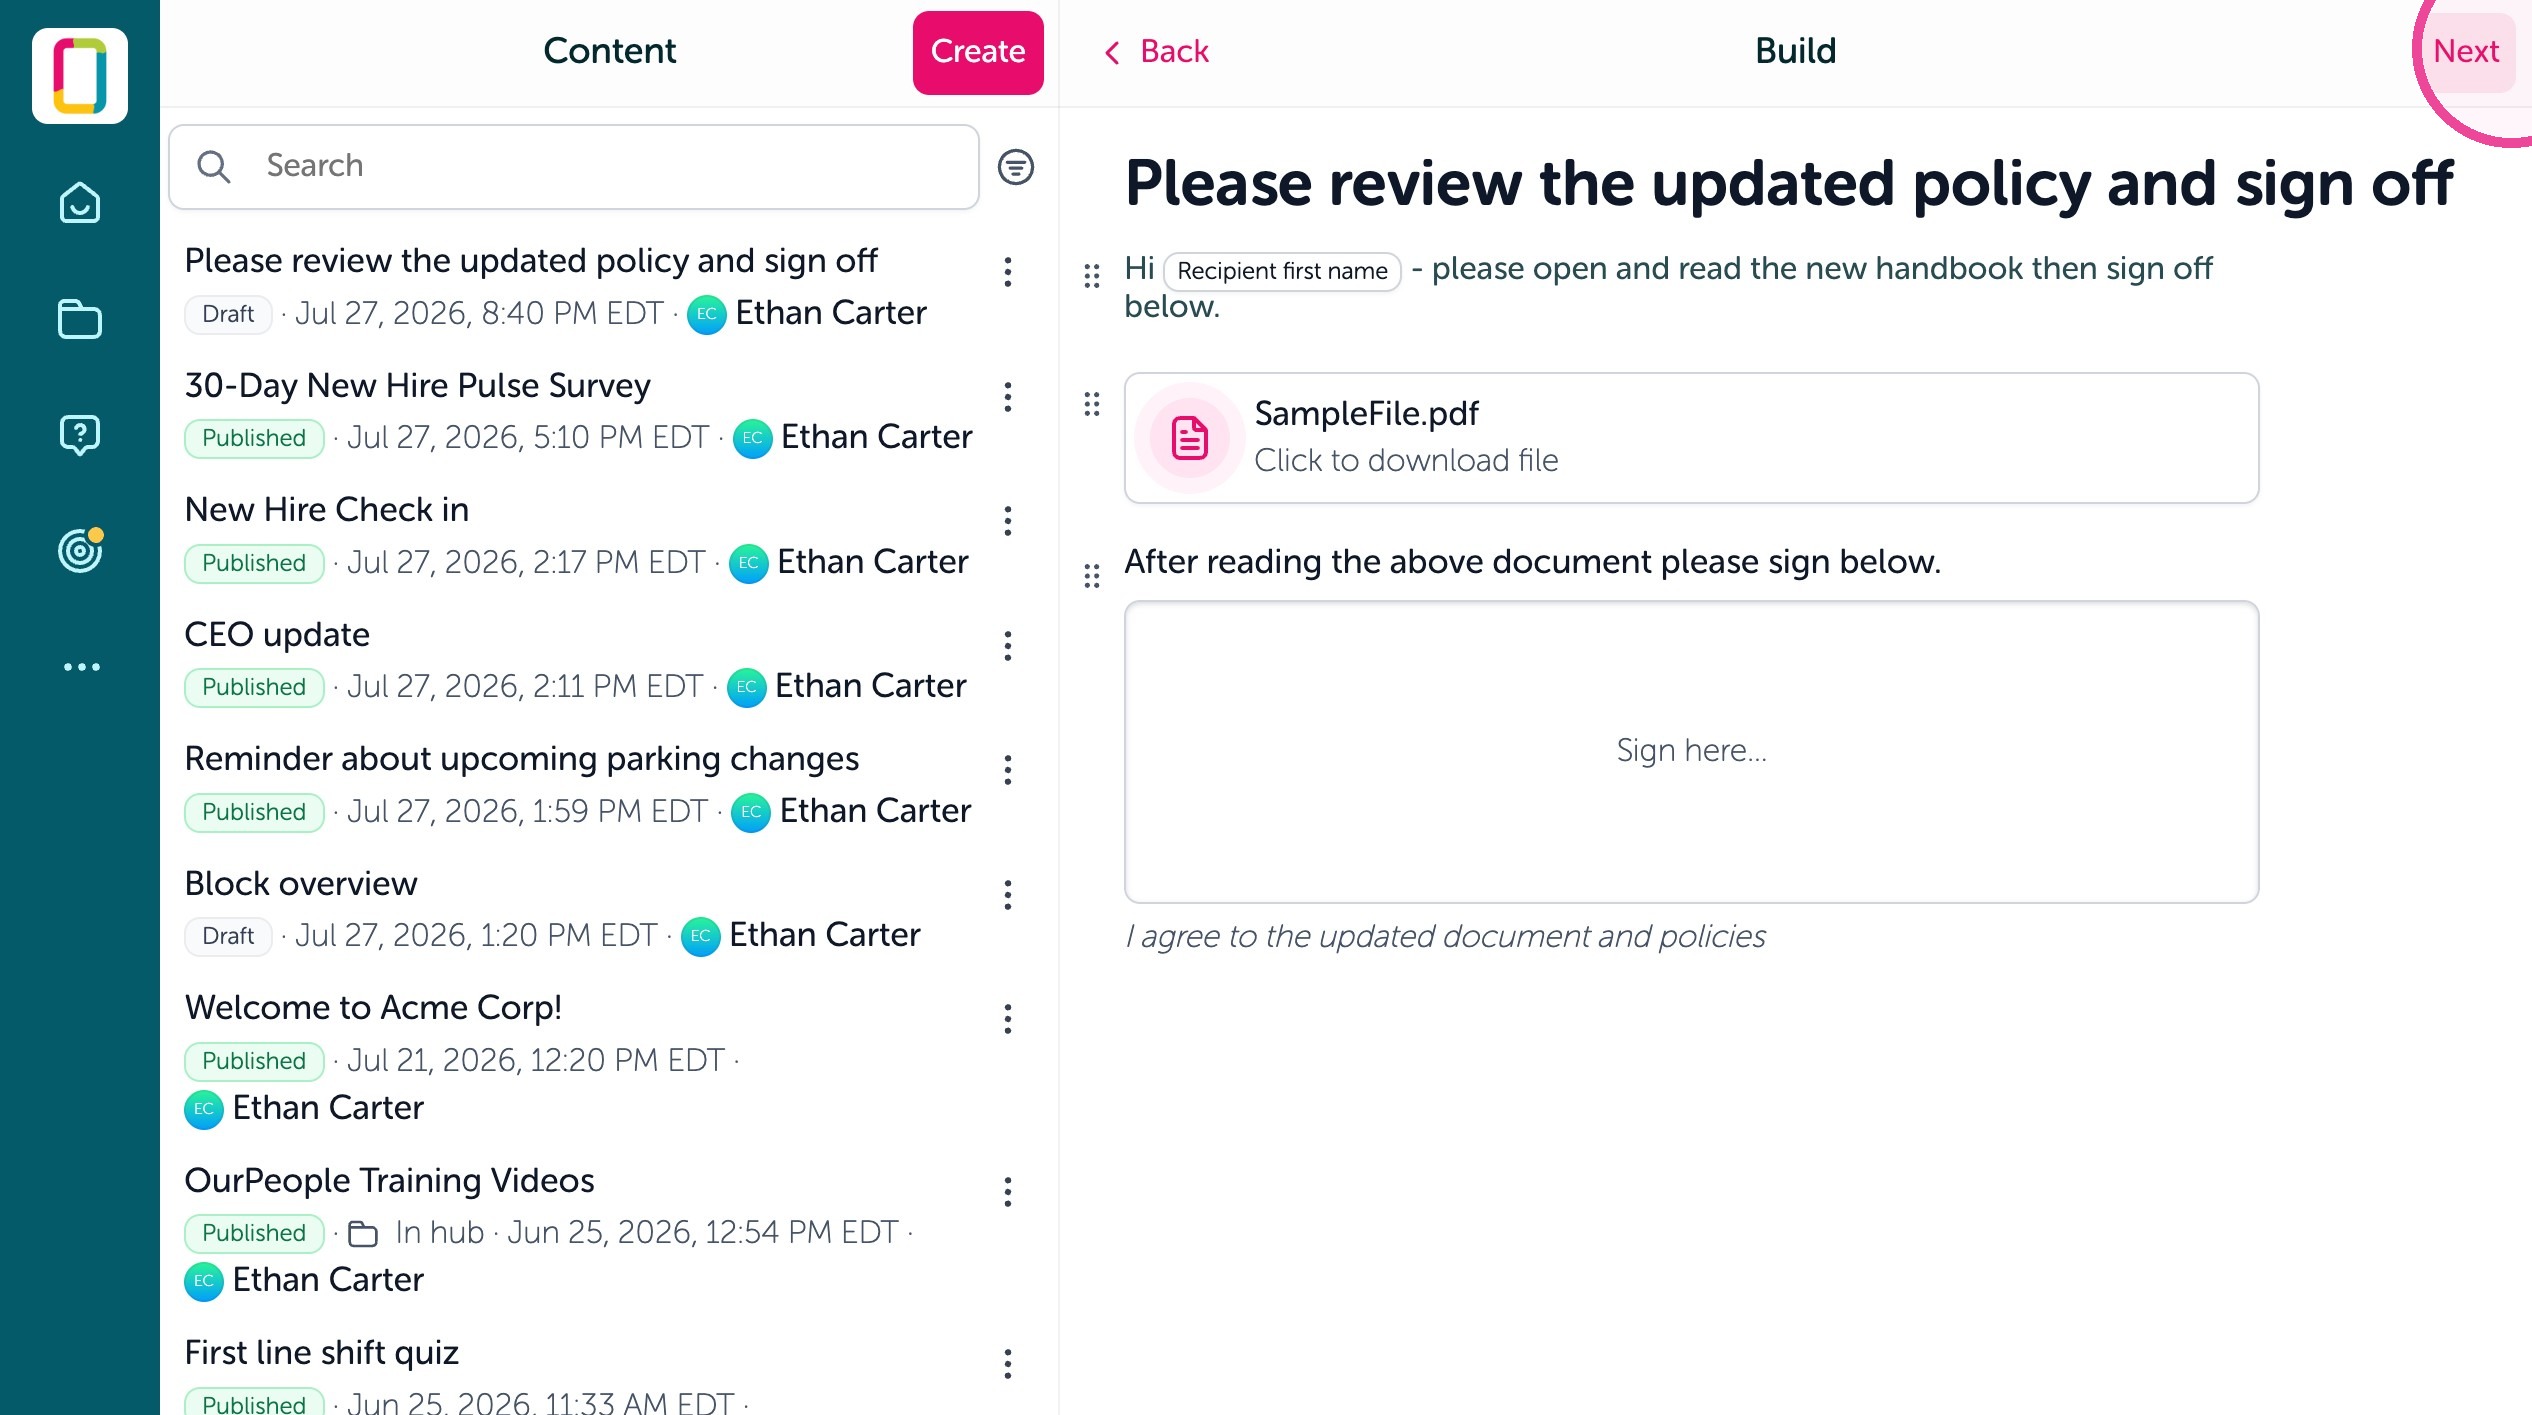This screenshot has width=2532, height=1415.
Task: Click the Create button
Action: pos(978,52)
